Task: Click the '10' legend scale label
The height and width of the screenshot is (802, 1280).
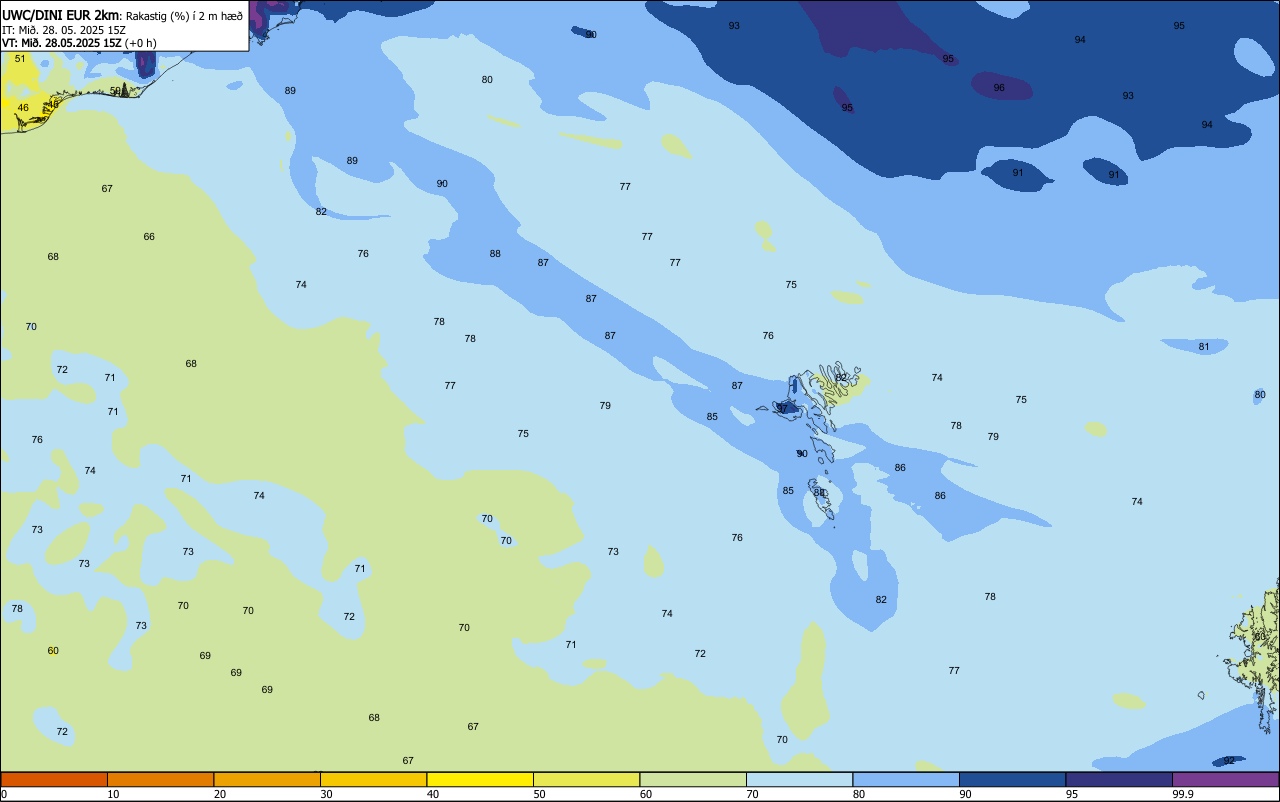Action: pos(113,794)
